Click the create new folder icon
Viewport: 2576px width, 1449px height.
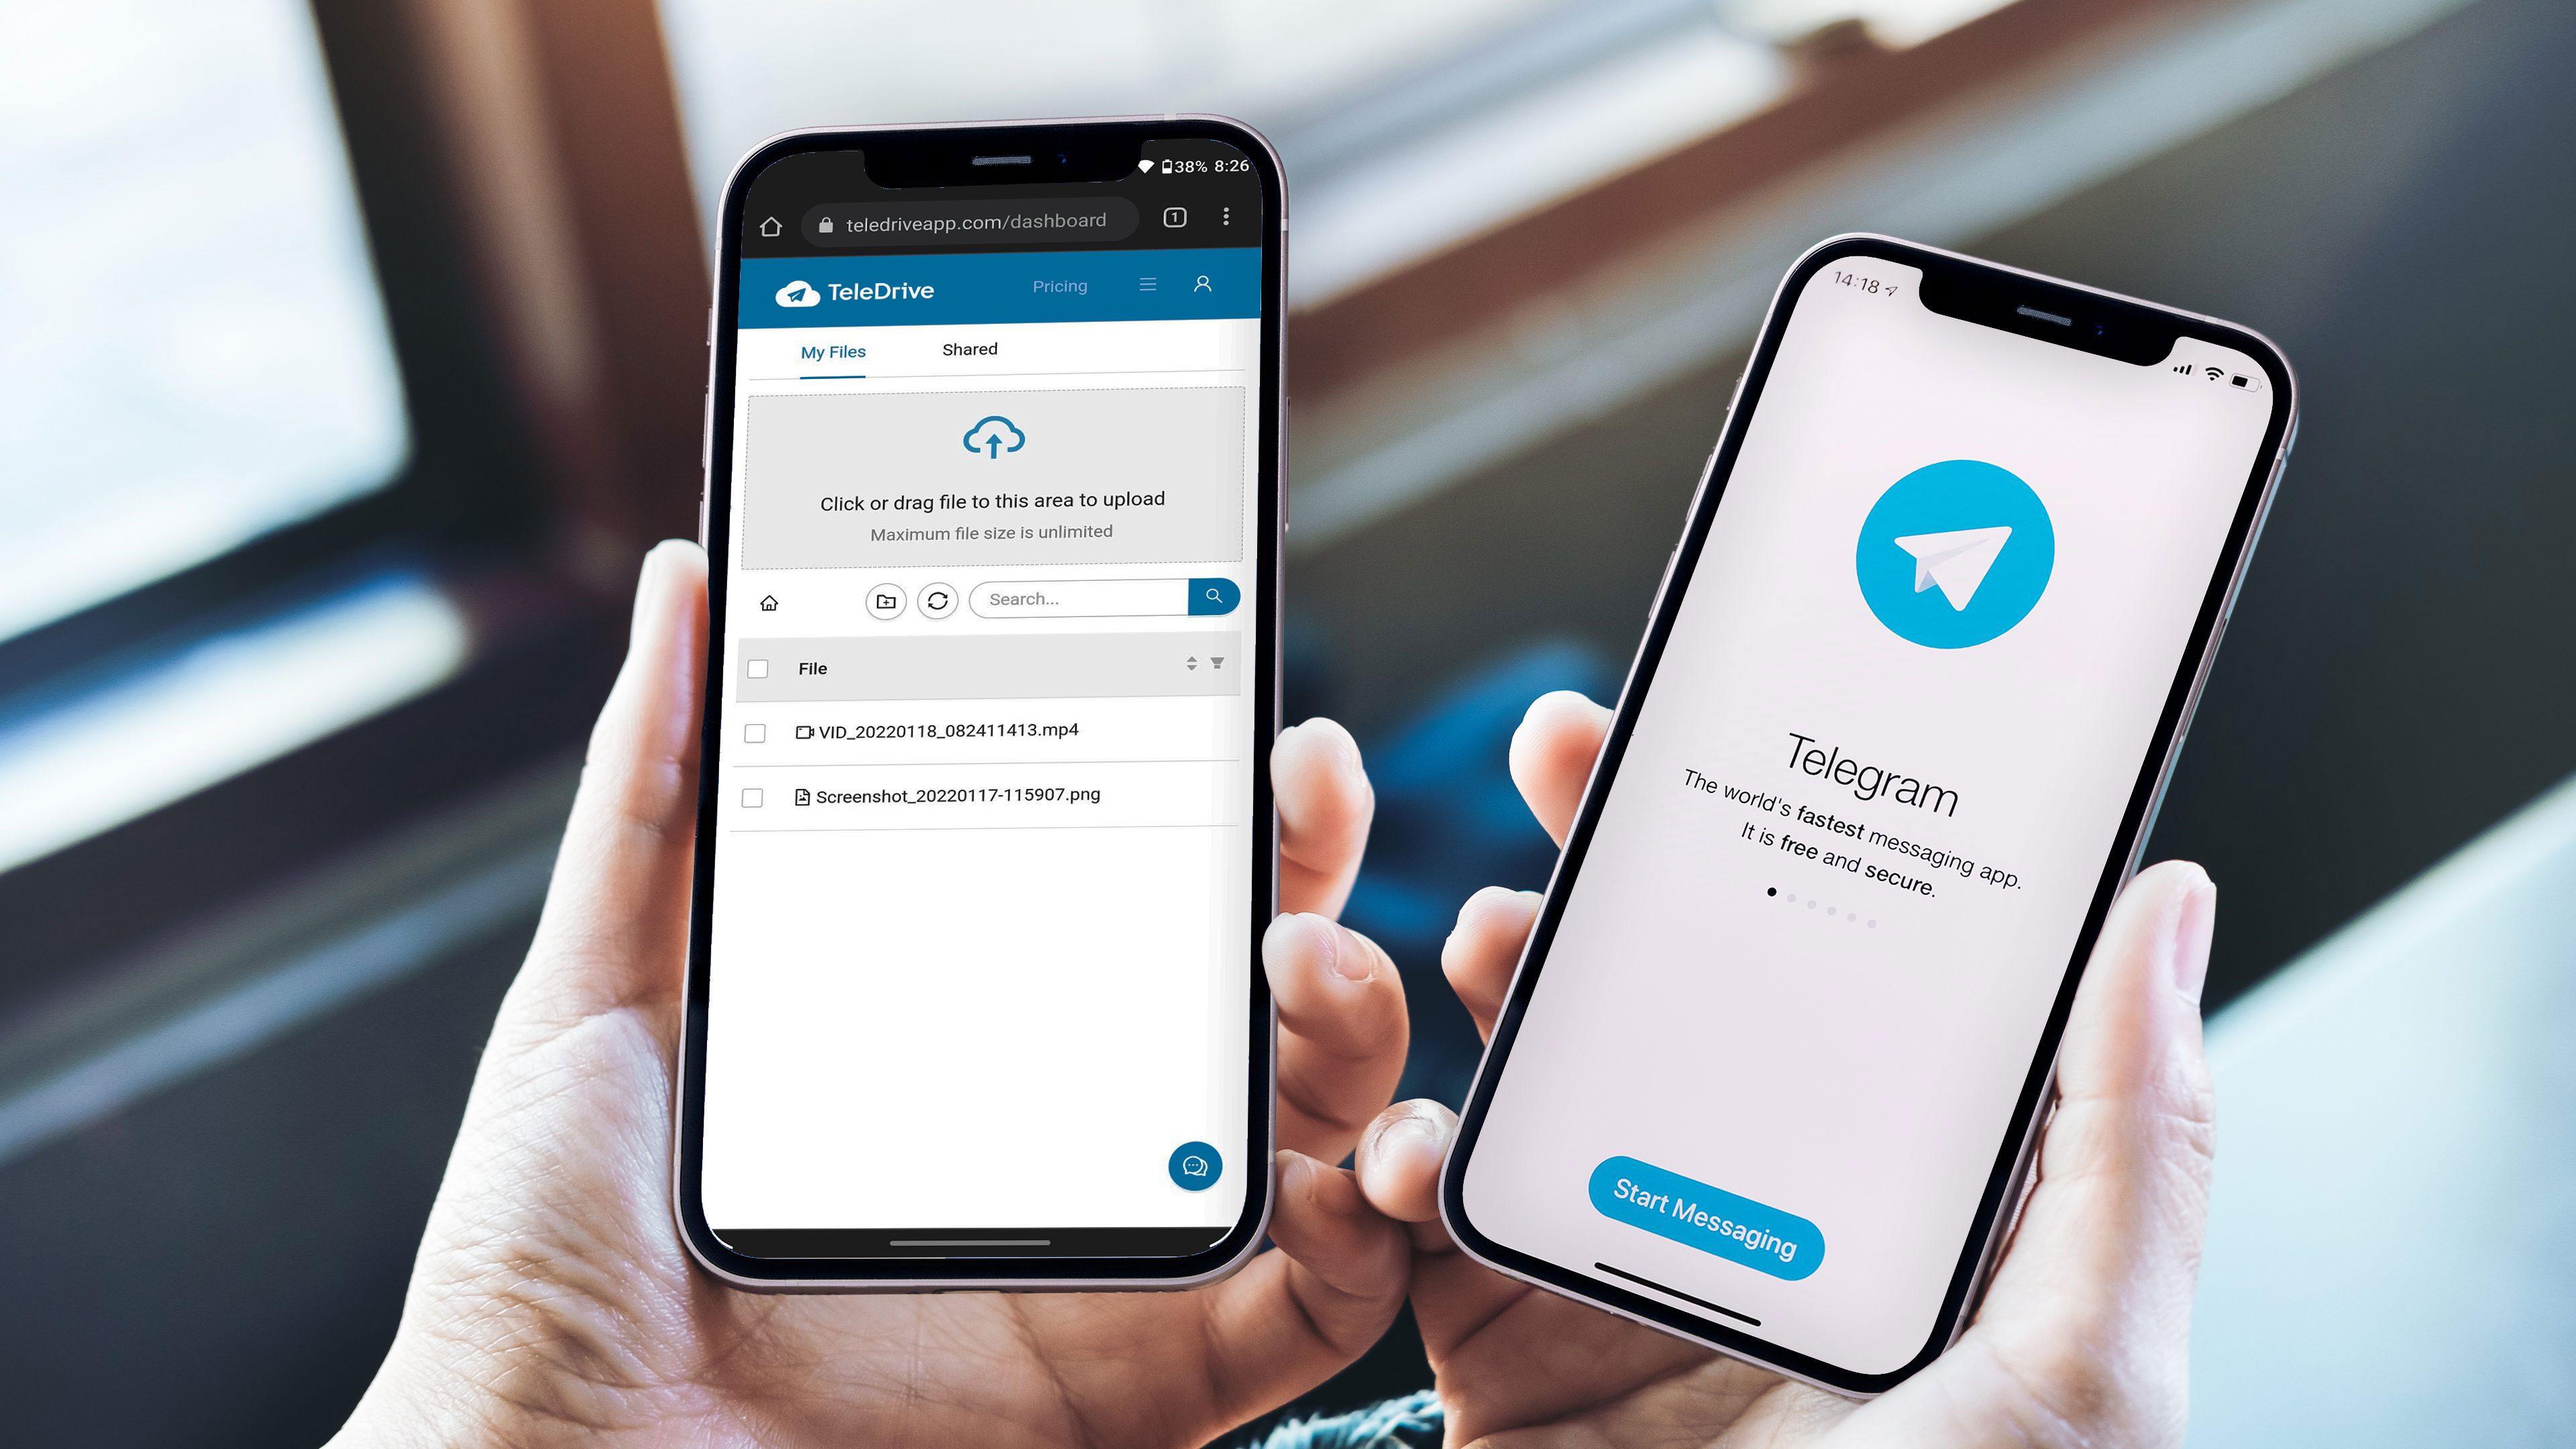click(886, 598)
